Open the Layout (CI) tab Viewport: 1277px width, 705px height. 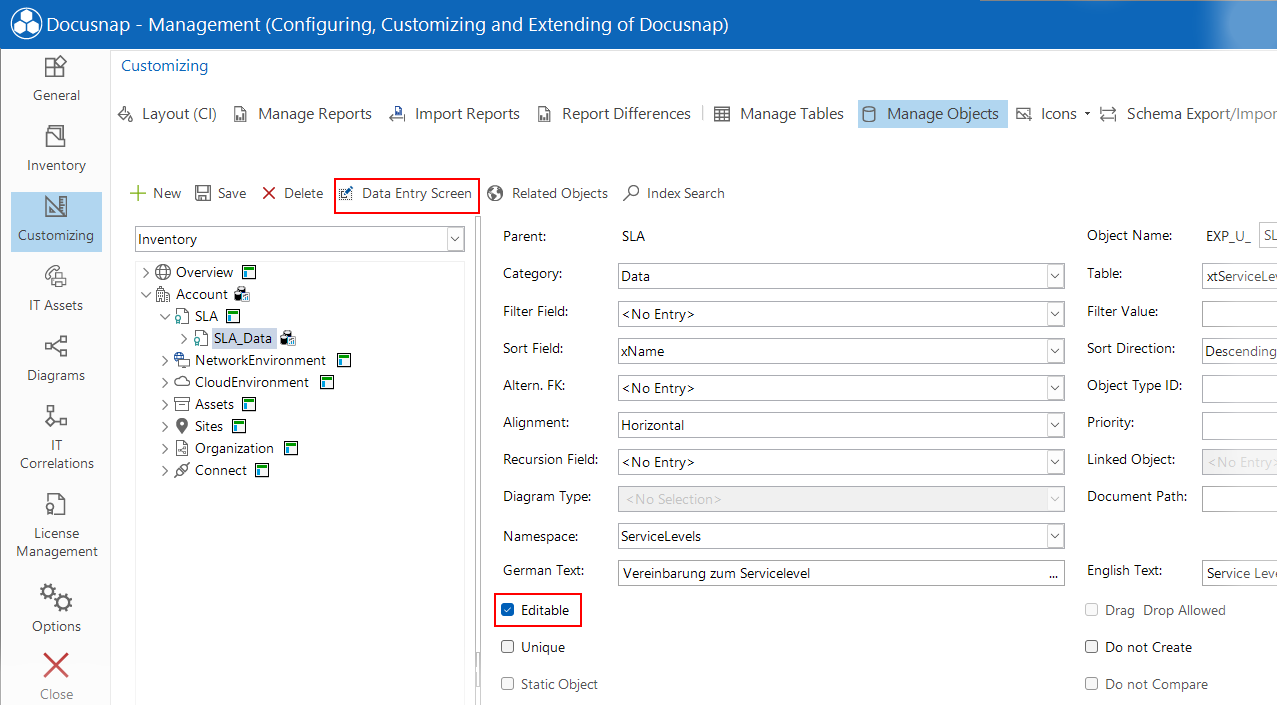168,114
